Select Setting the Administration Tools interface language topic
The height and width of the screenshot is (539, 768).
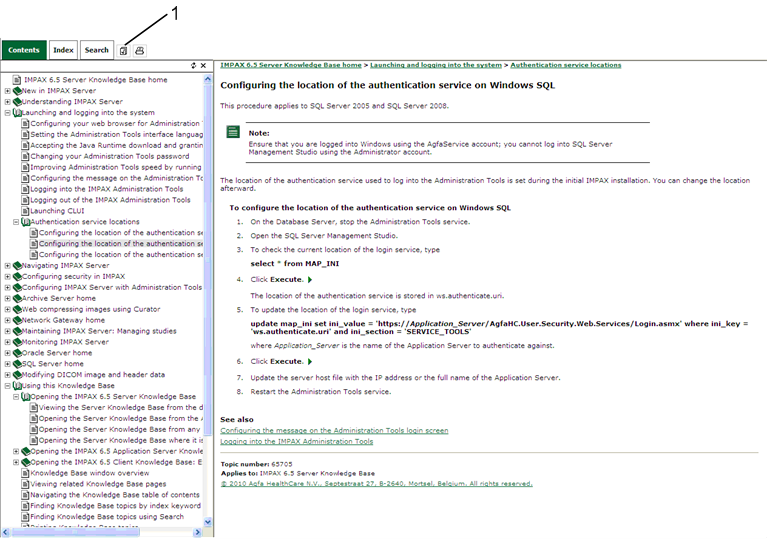point(117,135)
